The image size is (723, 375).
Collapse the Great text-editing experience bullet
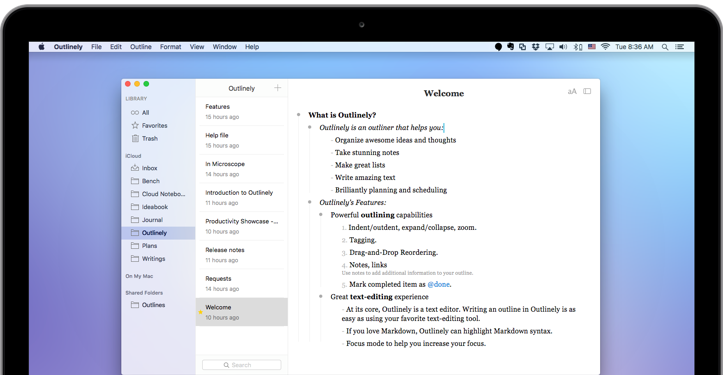point(321,297)
